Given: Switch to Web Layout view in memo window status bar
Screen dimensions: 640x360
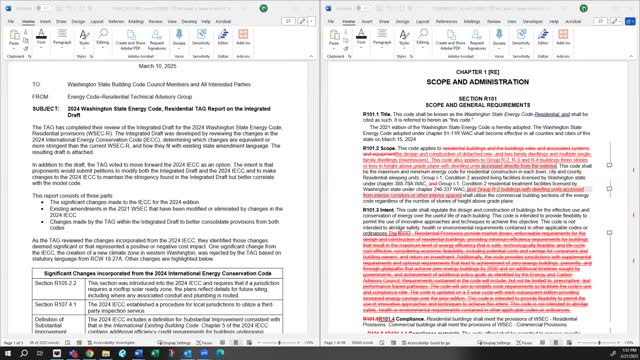Looking at the screenshot, I should coord(249,343).
